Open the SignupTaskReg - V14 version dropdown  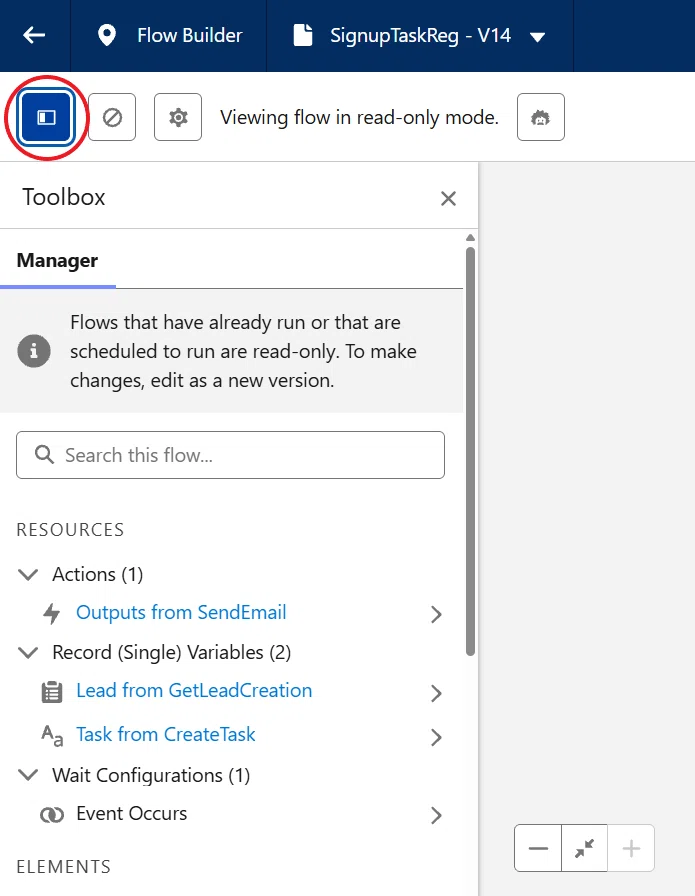pos(537,37)
